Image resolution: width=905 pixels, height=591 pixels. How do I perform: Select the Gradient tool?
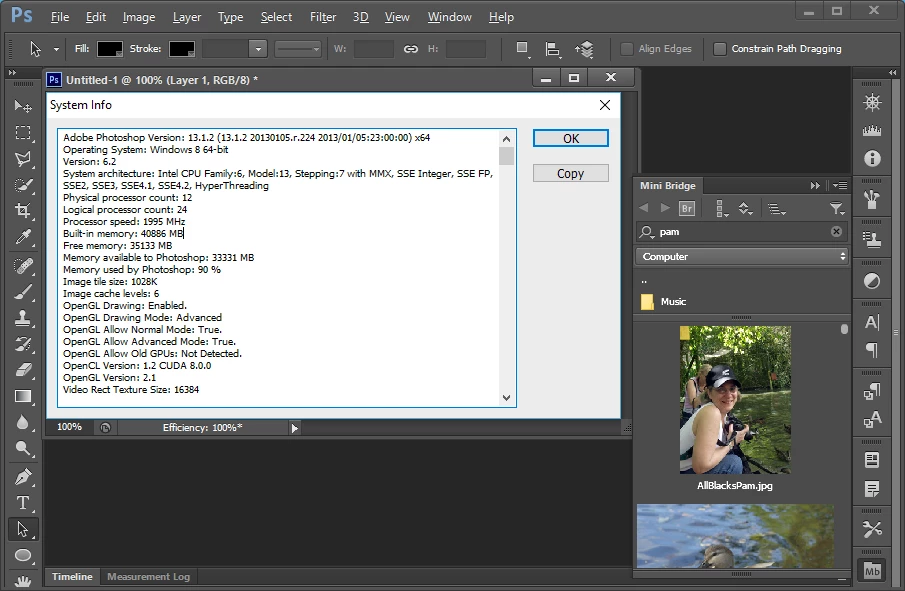tap(23, 396)
